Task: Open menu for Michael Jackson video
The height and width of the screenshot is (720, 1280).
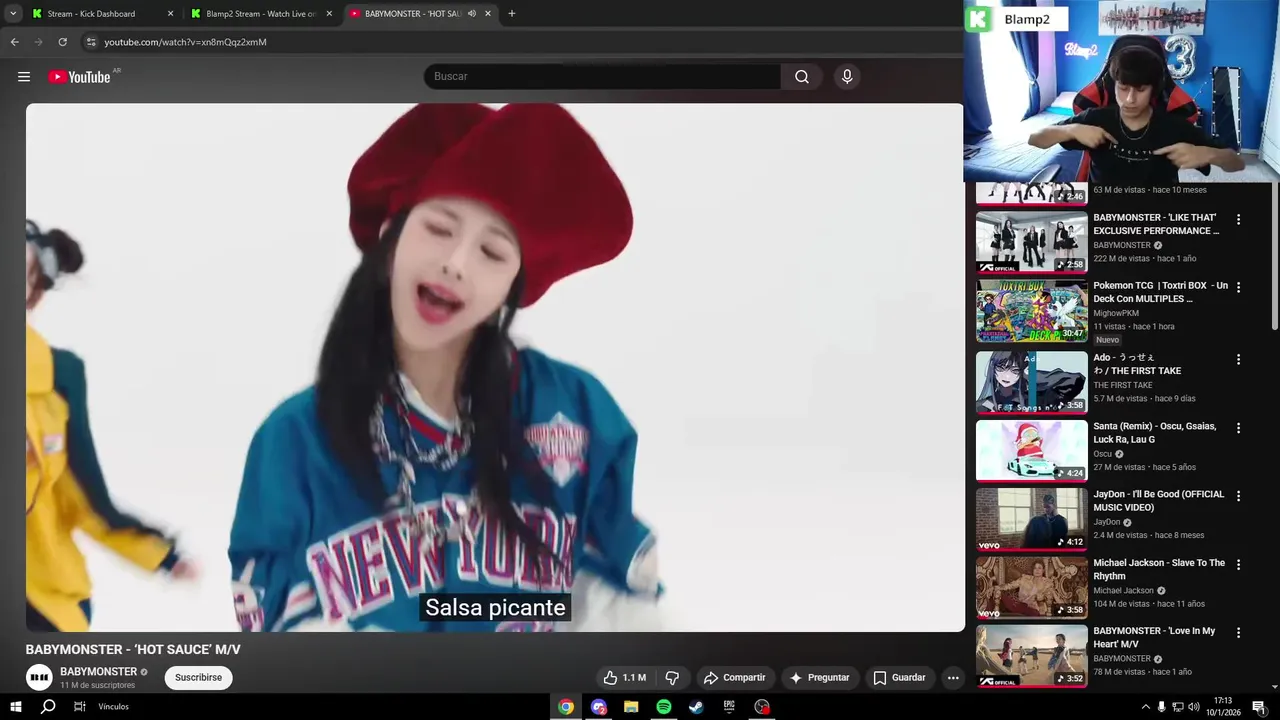Action: pyautogui.click(x=1238, y=564)
